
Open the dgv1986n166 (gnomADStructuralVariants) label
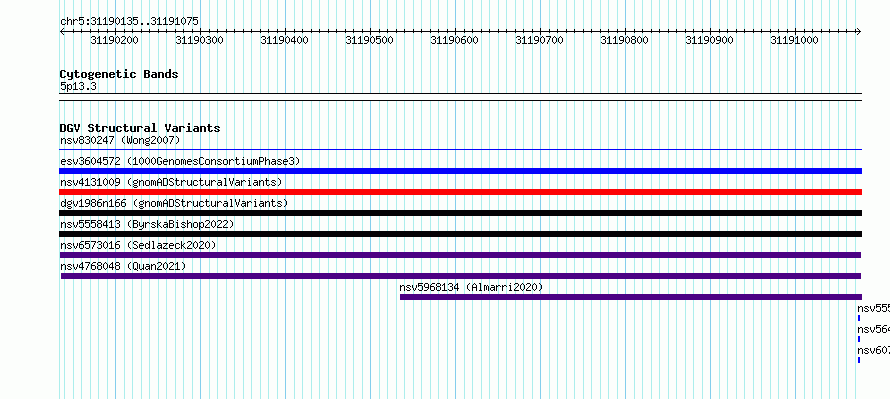click(174, 203)
